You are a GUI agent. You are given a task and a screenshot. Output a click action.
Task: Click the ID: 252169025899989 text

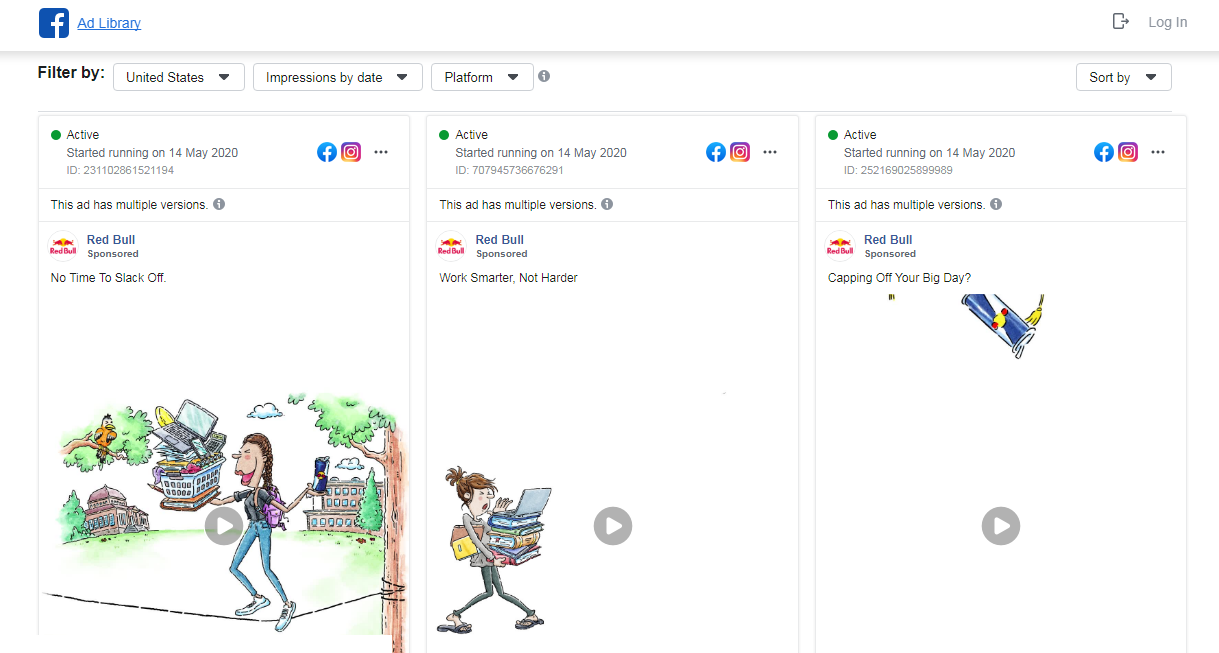[898, 170]
